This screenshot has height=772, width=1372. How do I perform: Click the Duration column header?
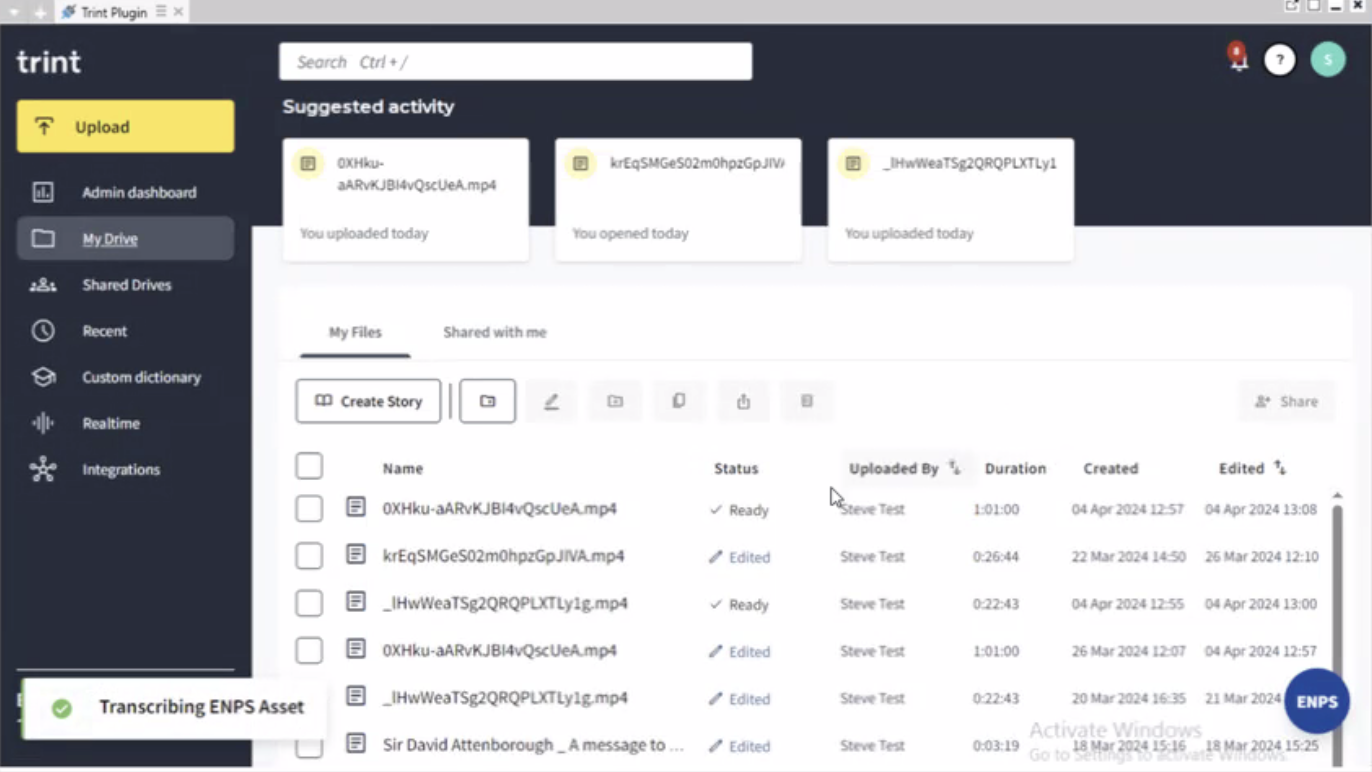click(x=1015, y=468)
